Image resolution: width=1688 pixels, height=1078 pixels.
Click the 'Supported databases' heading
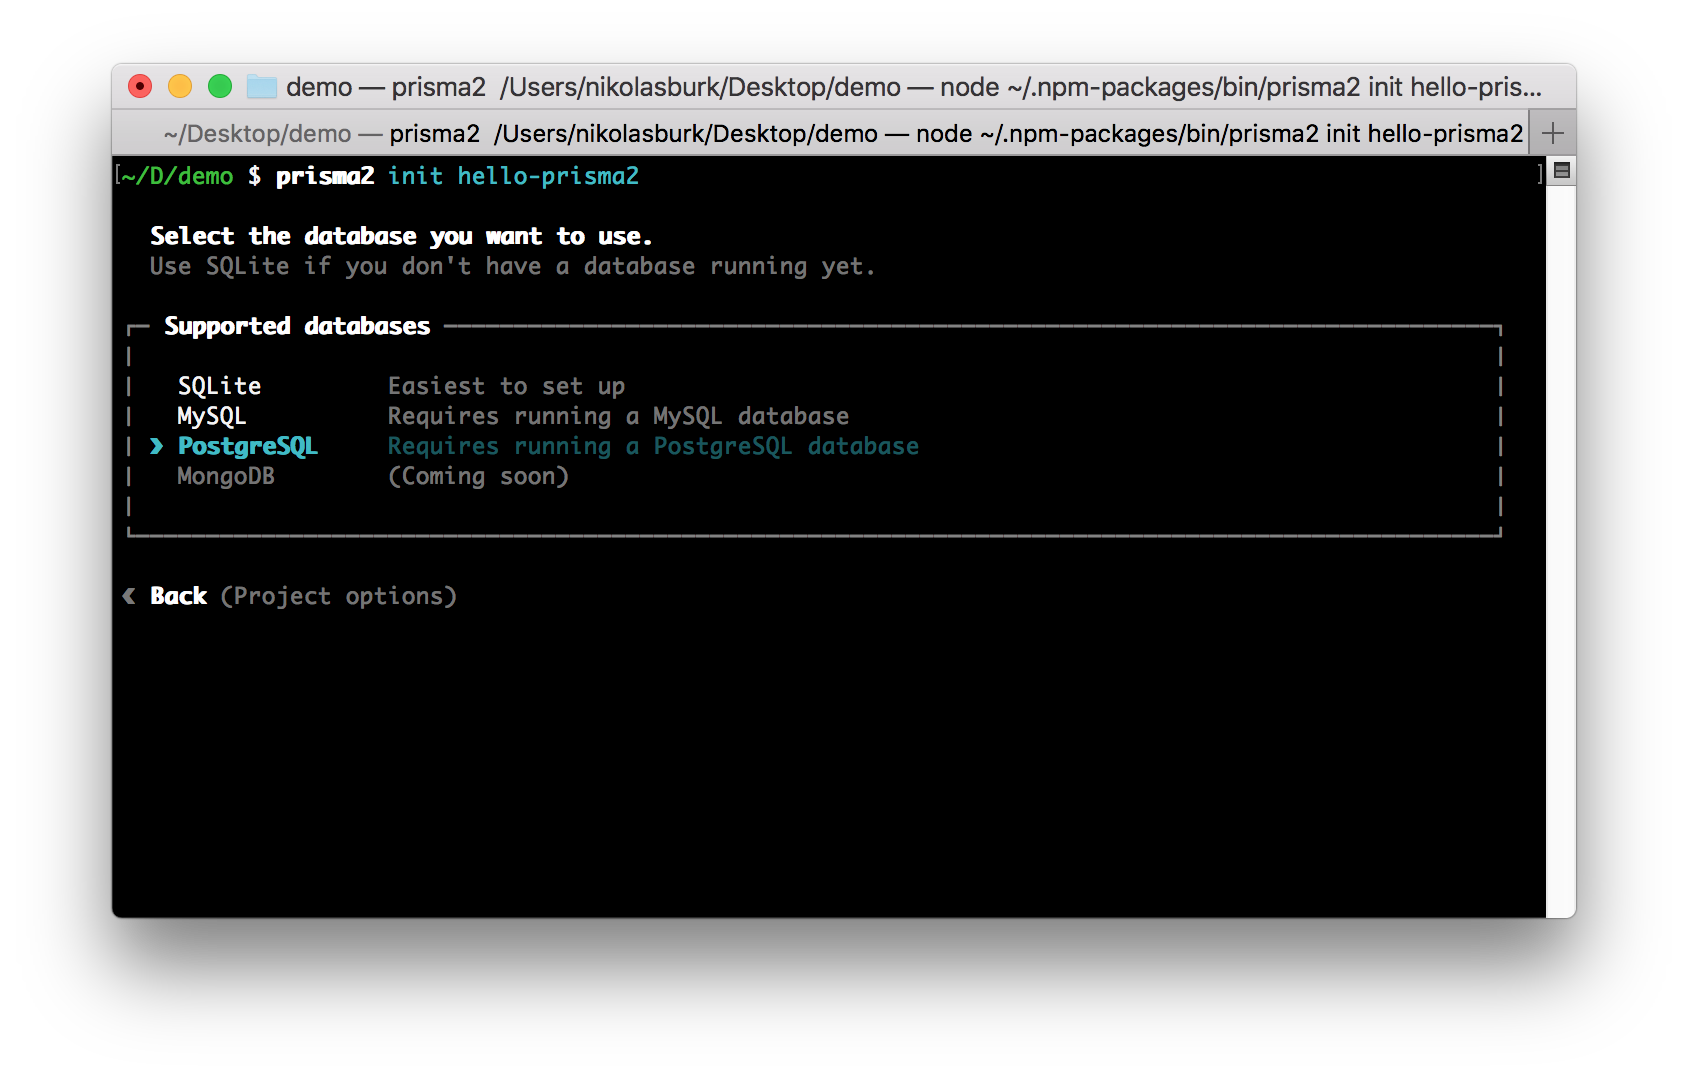click(x=297, y=326)
